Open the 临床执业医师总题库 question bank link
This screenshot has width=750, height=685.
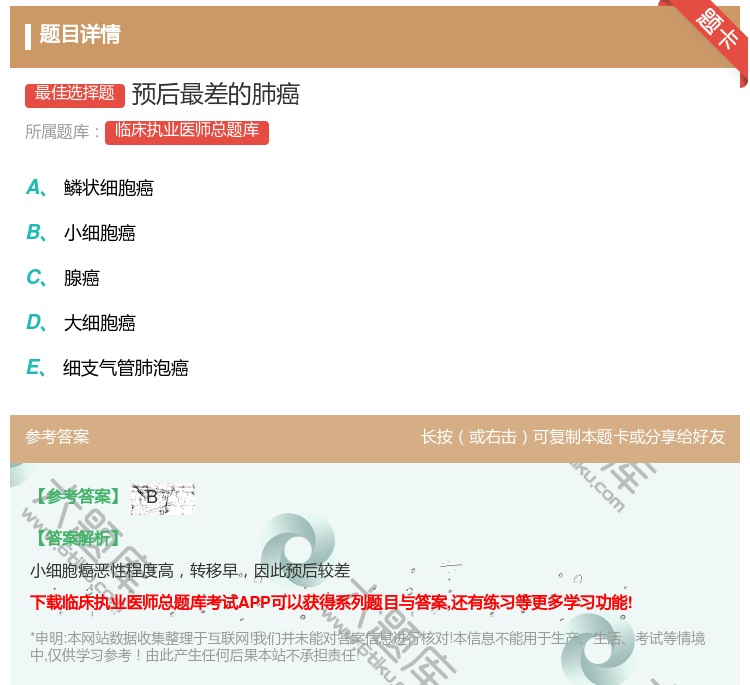[x=187, y=132]
